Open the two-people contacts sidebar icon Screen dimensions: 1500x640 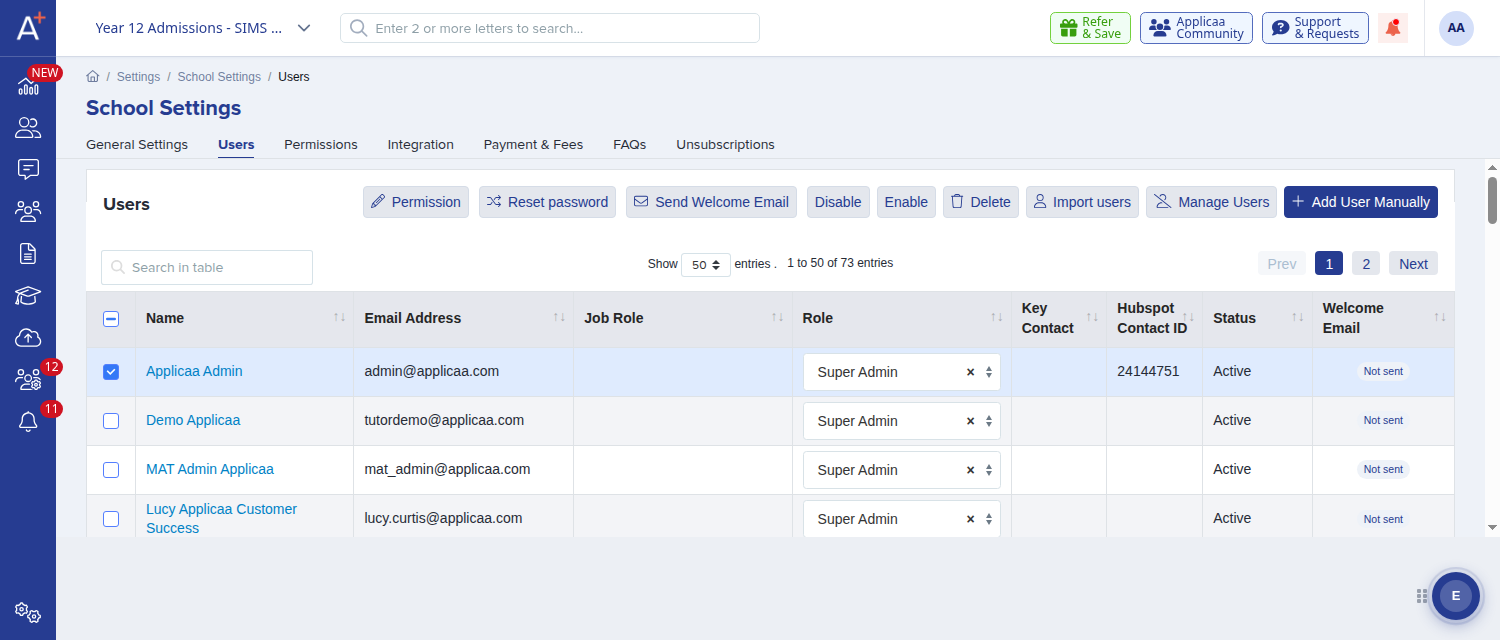click(28, 128)
